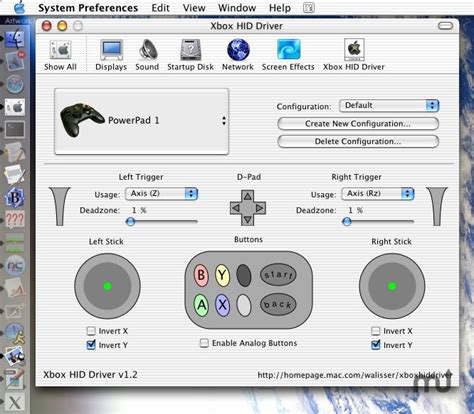Open System Preferences in the Dock
Image resolution: width=474 pixels, height=414 pixels.
[14, 107]
